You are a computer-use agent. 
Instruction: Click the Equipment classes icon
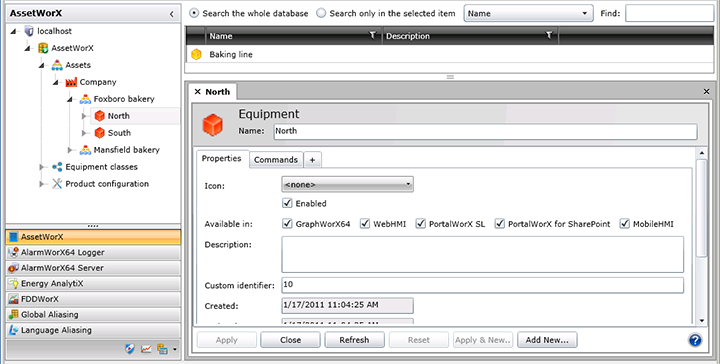(57, 167)
